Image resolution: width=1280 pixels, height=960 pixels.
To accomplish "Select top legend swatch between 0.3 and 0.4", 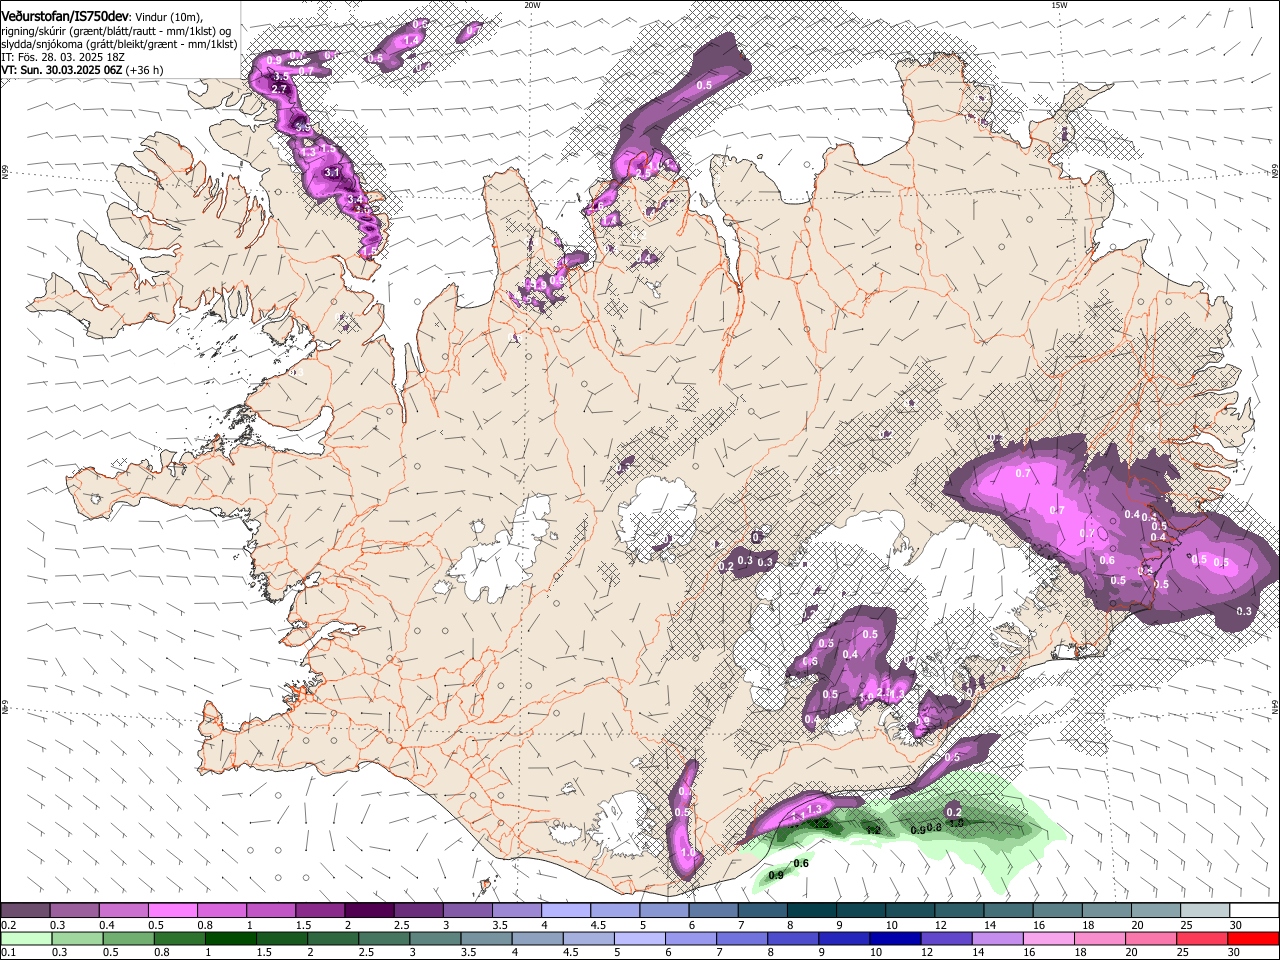I will [74, 911].
